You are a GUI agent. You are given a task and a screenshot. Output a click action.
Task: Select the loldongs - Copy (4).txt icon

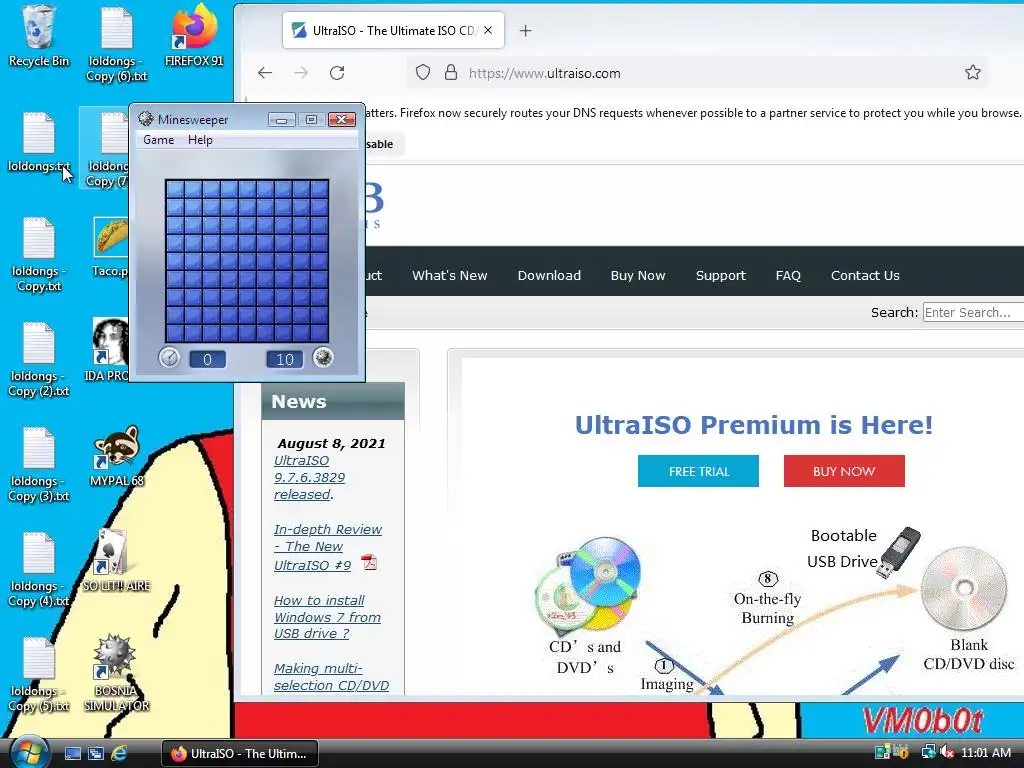[x=39, y=569]
